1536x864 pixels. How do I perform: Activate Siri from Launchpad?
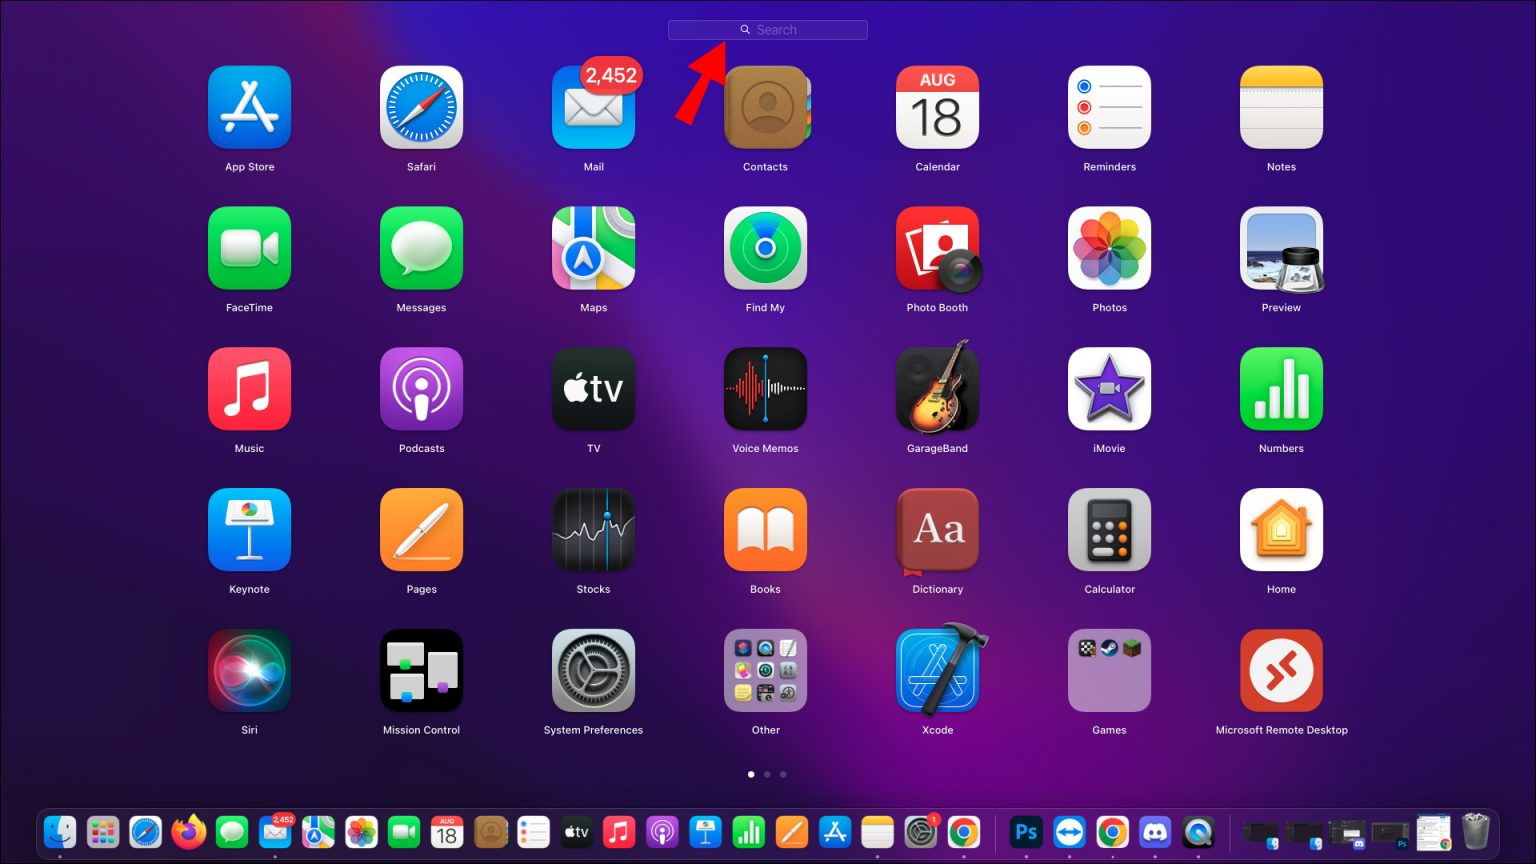[249, 670]
